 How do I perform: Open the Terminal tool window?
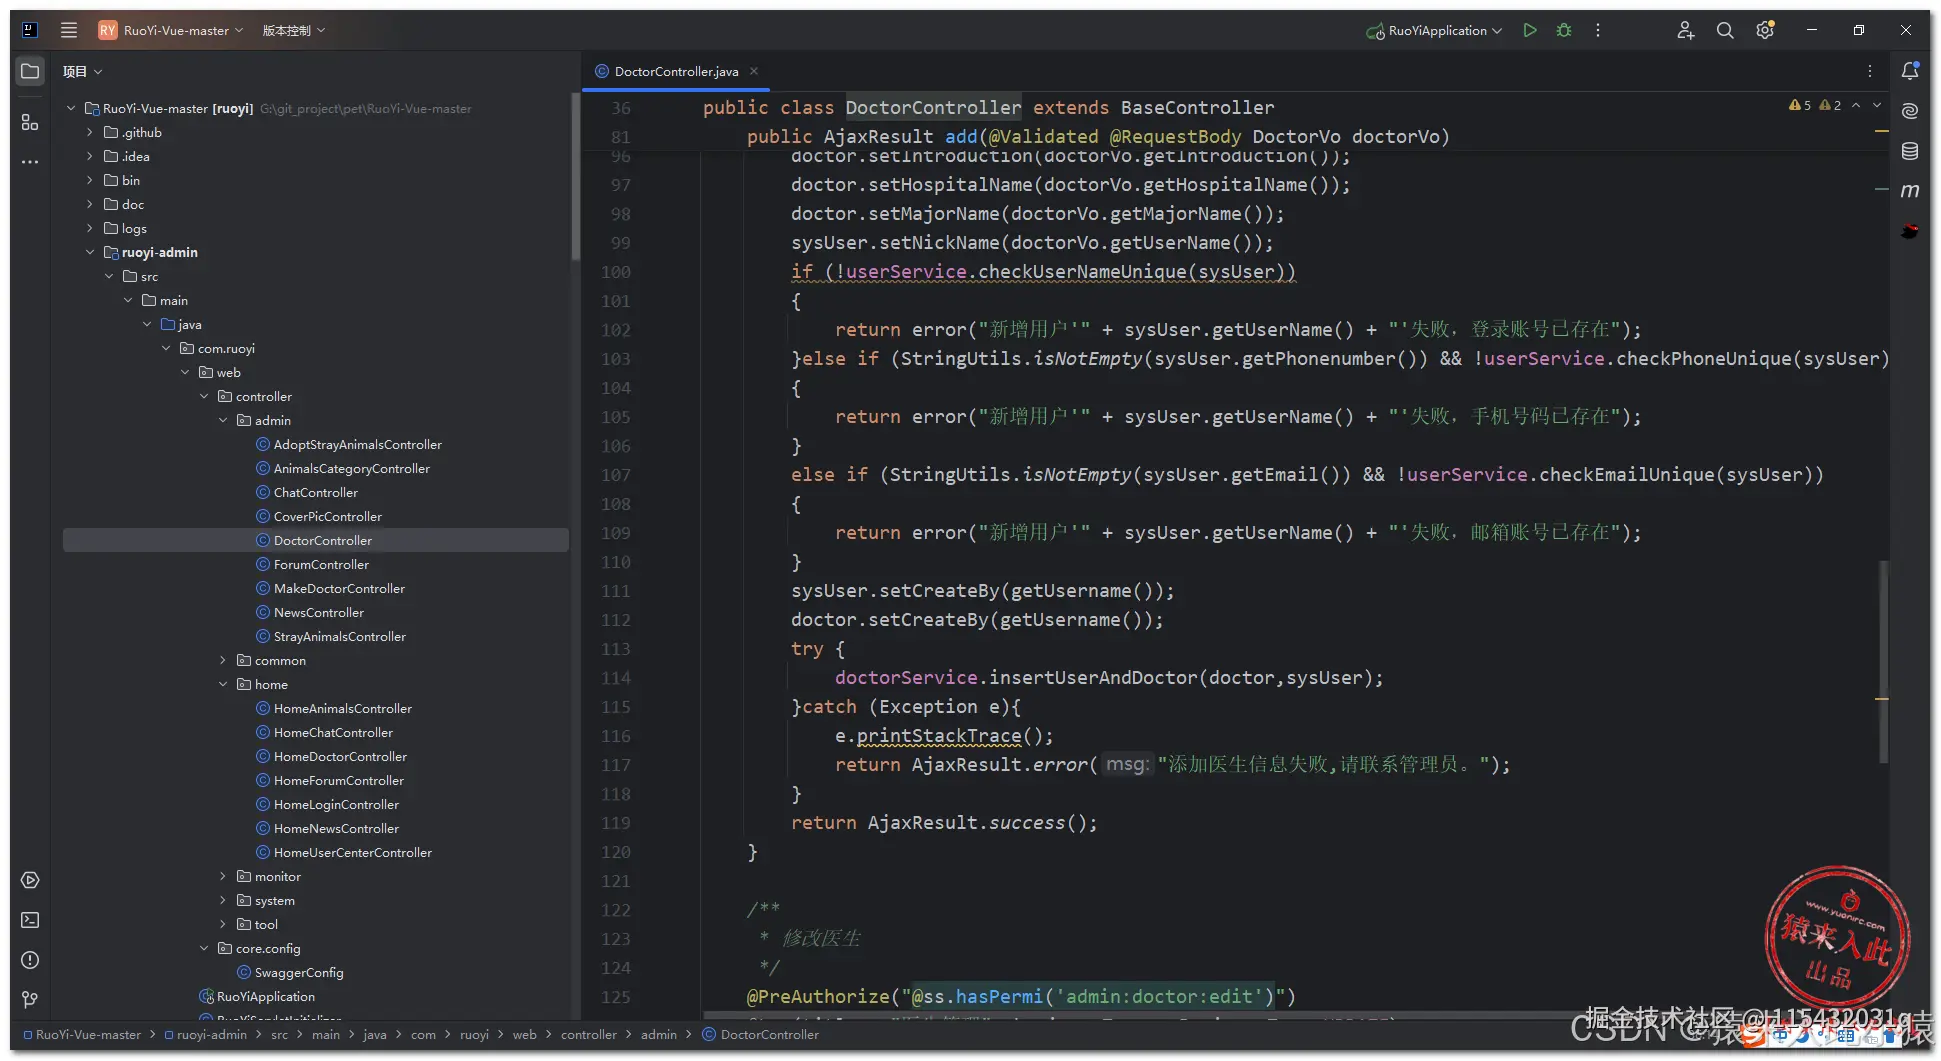tap(30, 920)
